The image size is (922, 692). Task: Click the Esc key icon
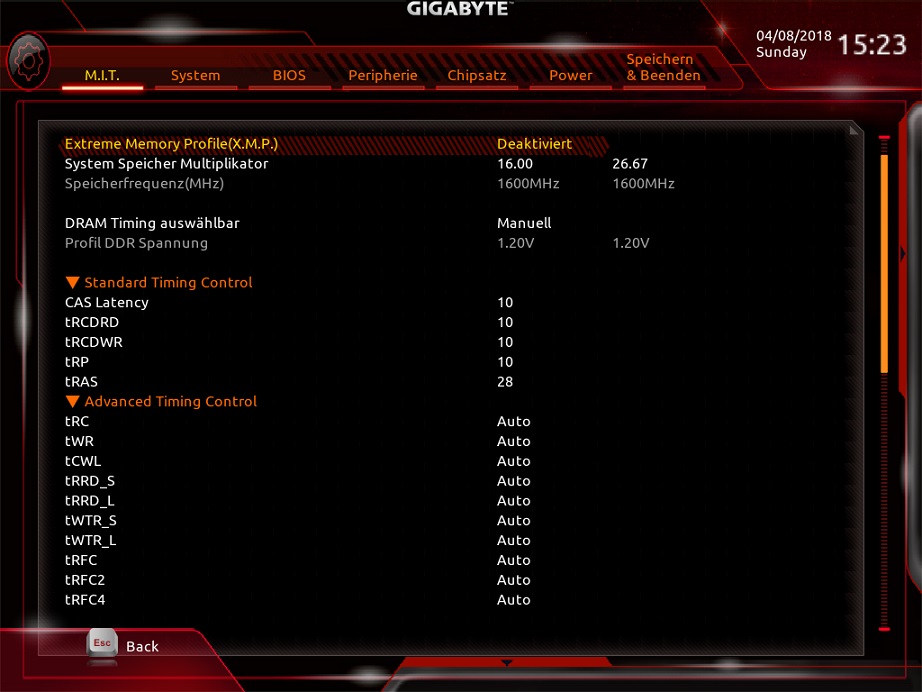point(102,644)
